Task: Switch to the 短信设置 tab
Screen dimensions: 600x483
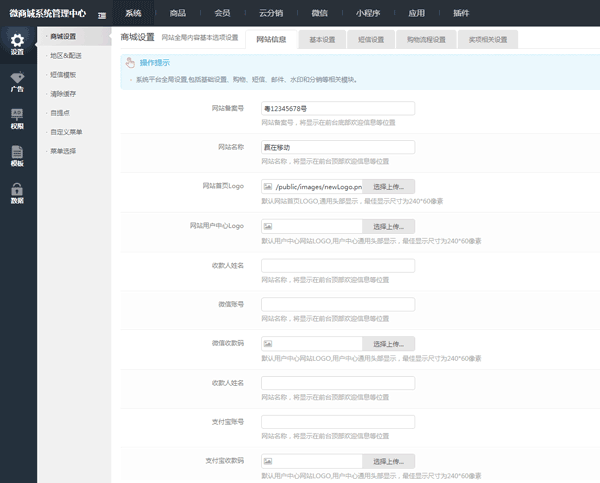Action: point(370,40)
